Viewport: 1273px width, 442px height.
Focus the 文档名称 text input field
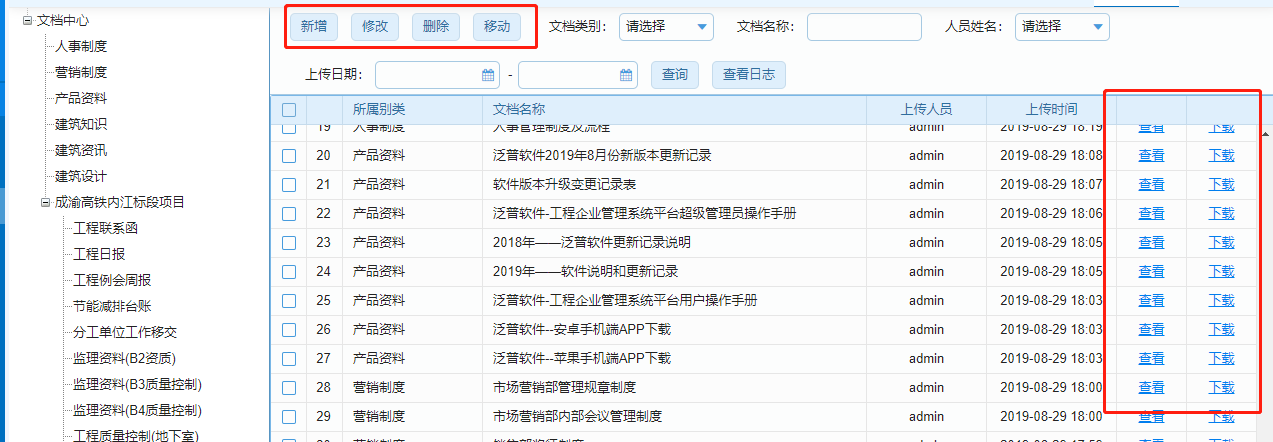(864, 27)
